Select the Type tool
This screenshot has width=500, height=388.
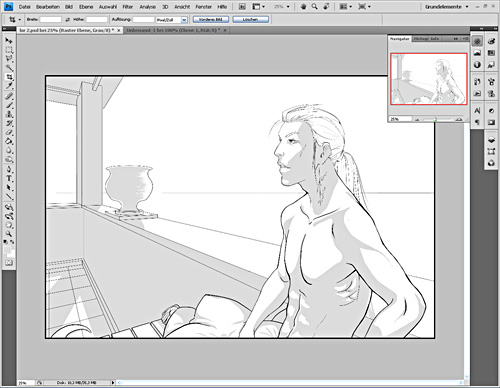pos(9,179)
